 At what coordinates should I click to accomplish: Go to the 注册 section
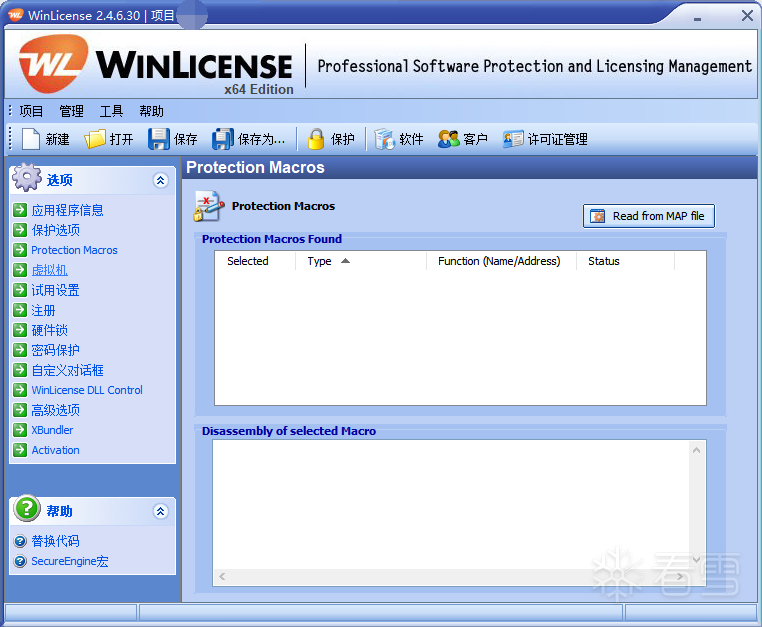point(43,310)
